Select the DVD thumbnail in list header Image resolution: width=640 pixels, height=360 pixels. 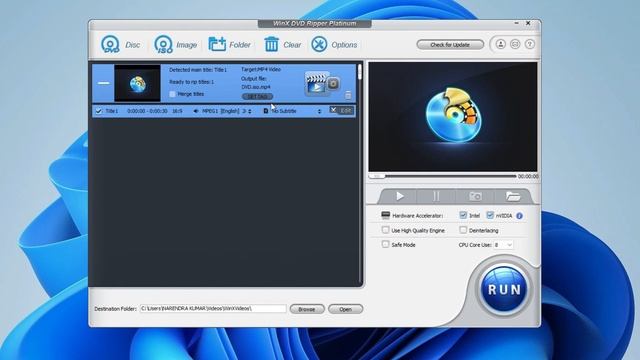pyautogui.click(x=137, y=83)
